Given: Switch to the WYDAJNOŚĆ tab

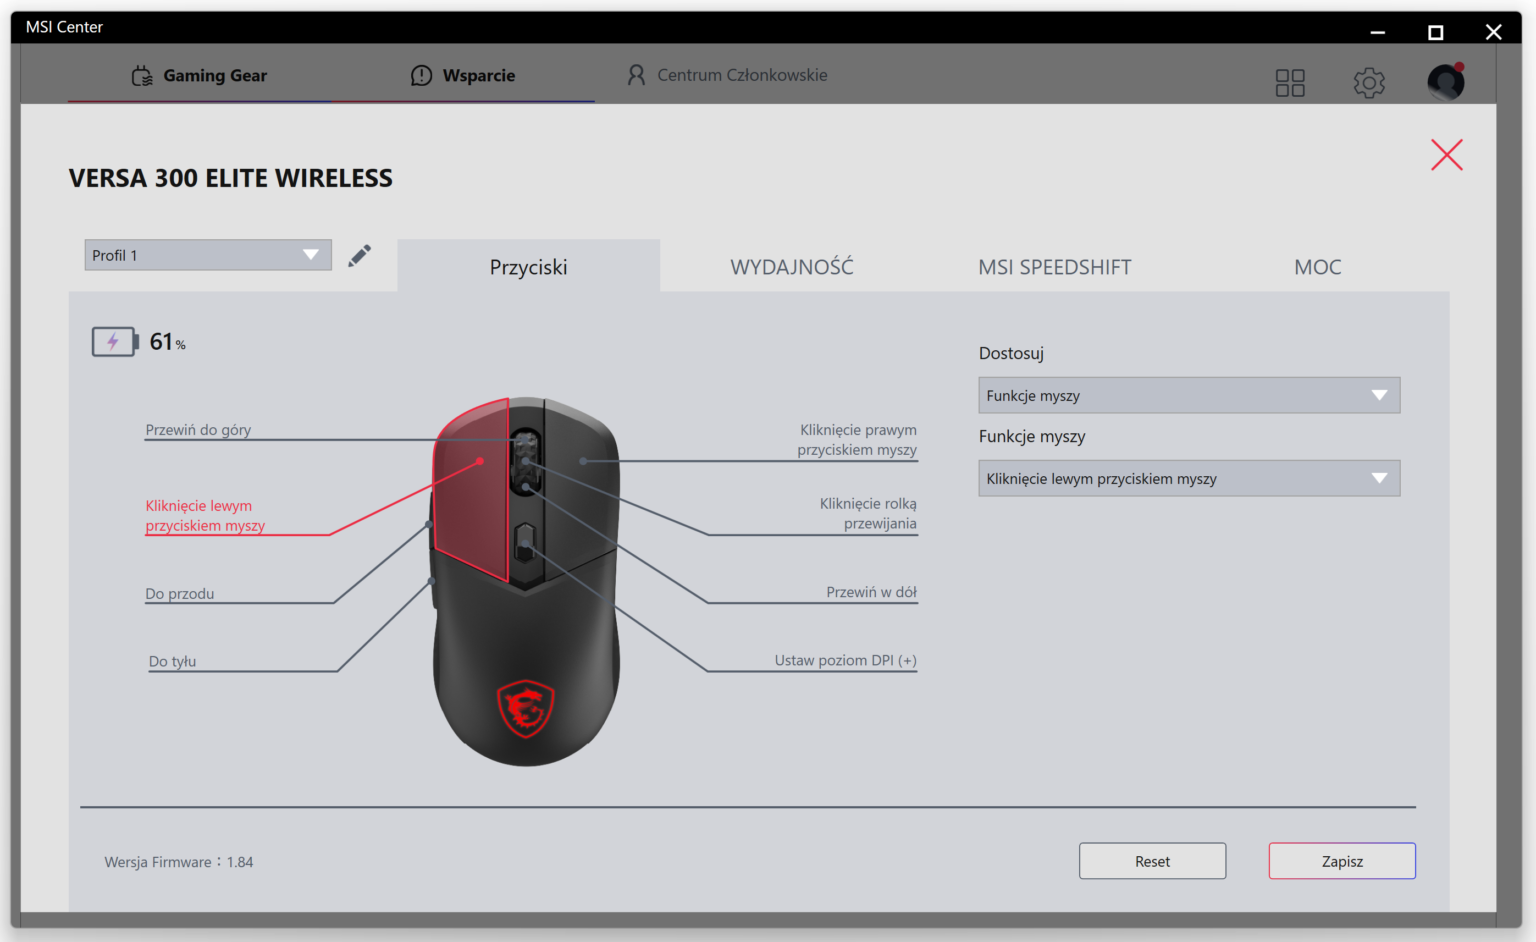Looking at the screenshot, I should pos(791,266).
